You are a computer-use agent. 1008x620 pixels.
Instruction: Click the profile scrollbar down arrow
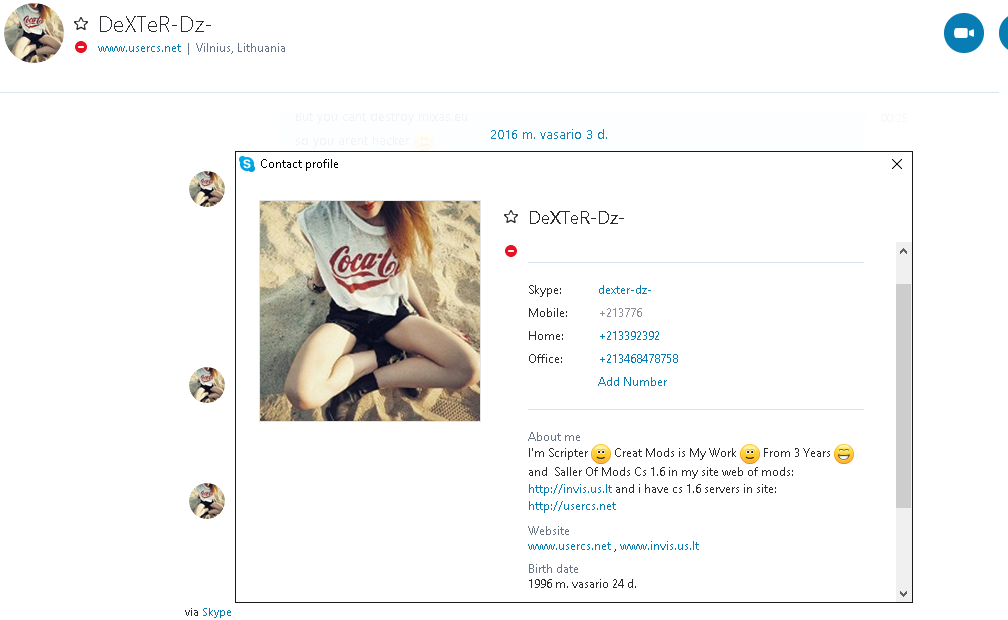pos(903,594)
